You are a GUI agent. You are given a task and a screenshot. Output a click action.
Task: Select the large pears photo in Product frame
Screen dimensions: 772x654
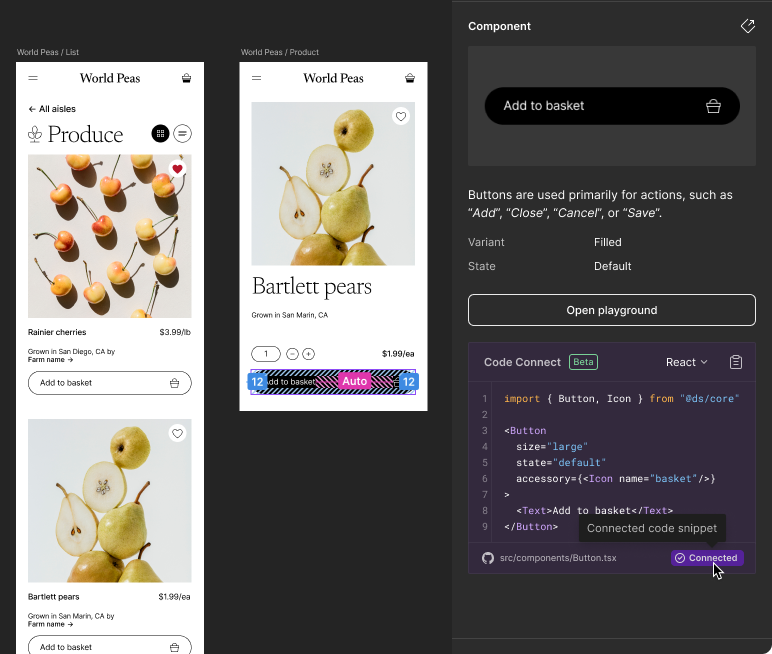tap(333, 184)
